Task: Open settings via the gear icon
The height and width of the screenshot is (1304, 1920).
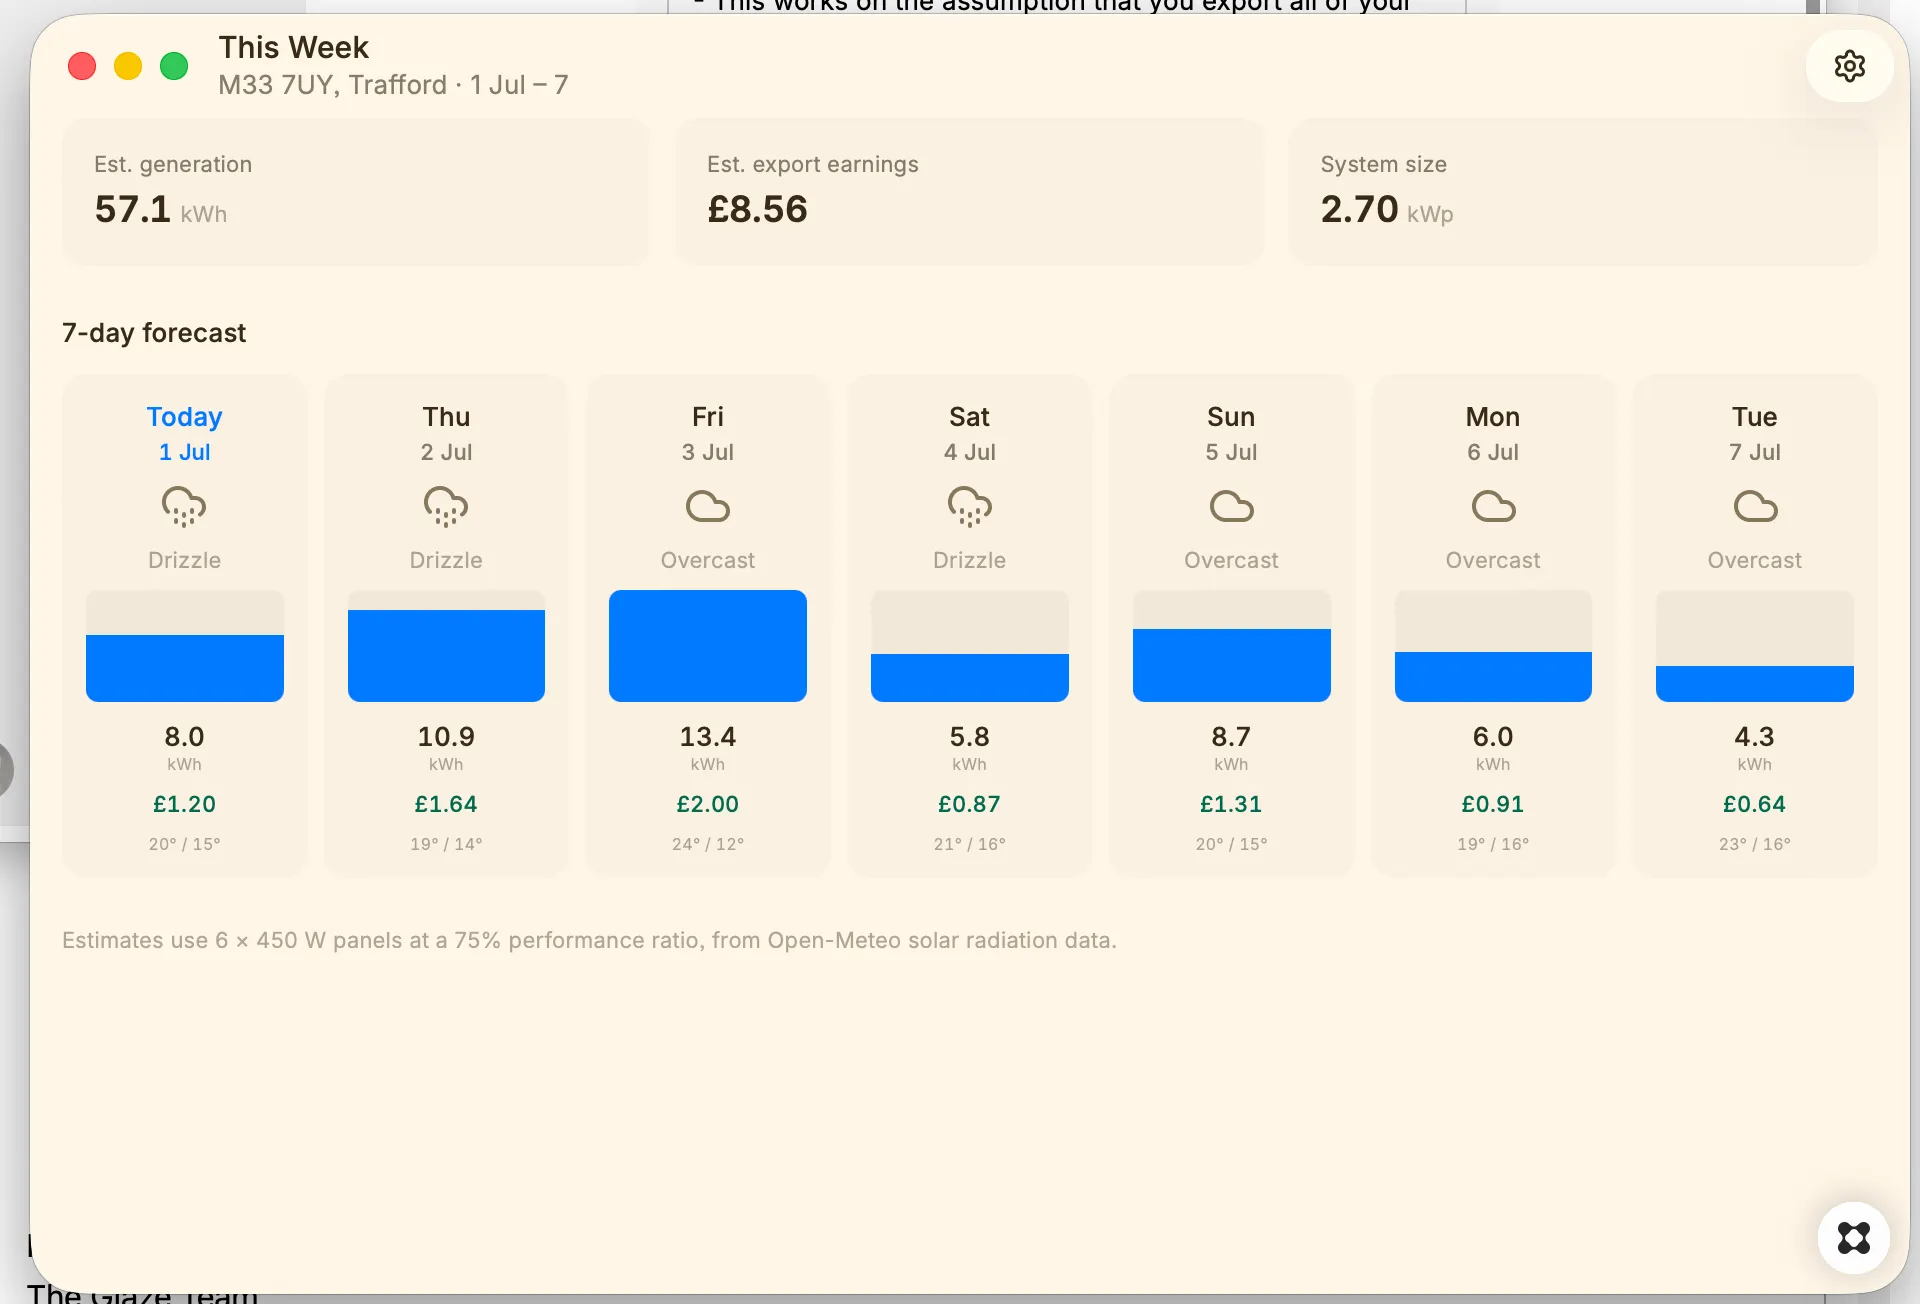Action: point(1849,66)
